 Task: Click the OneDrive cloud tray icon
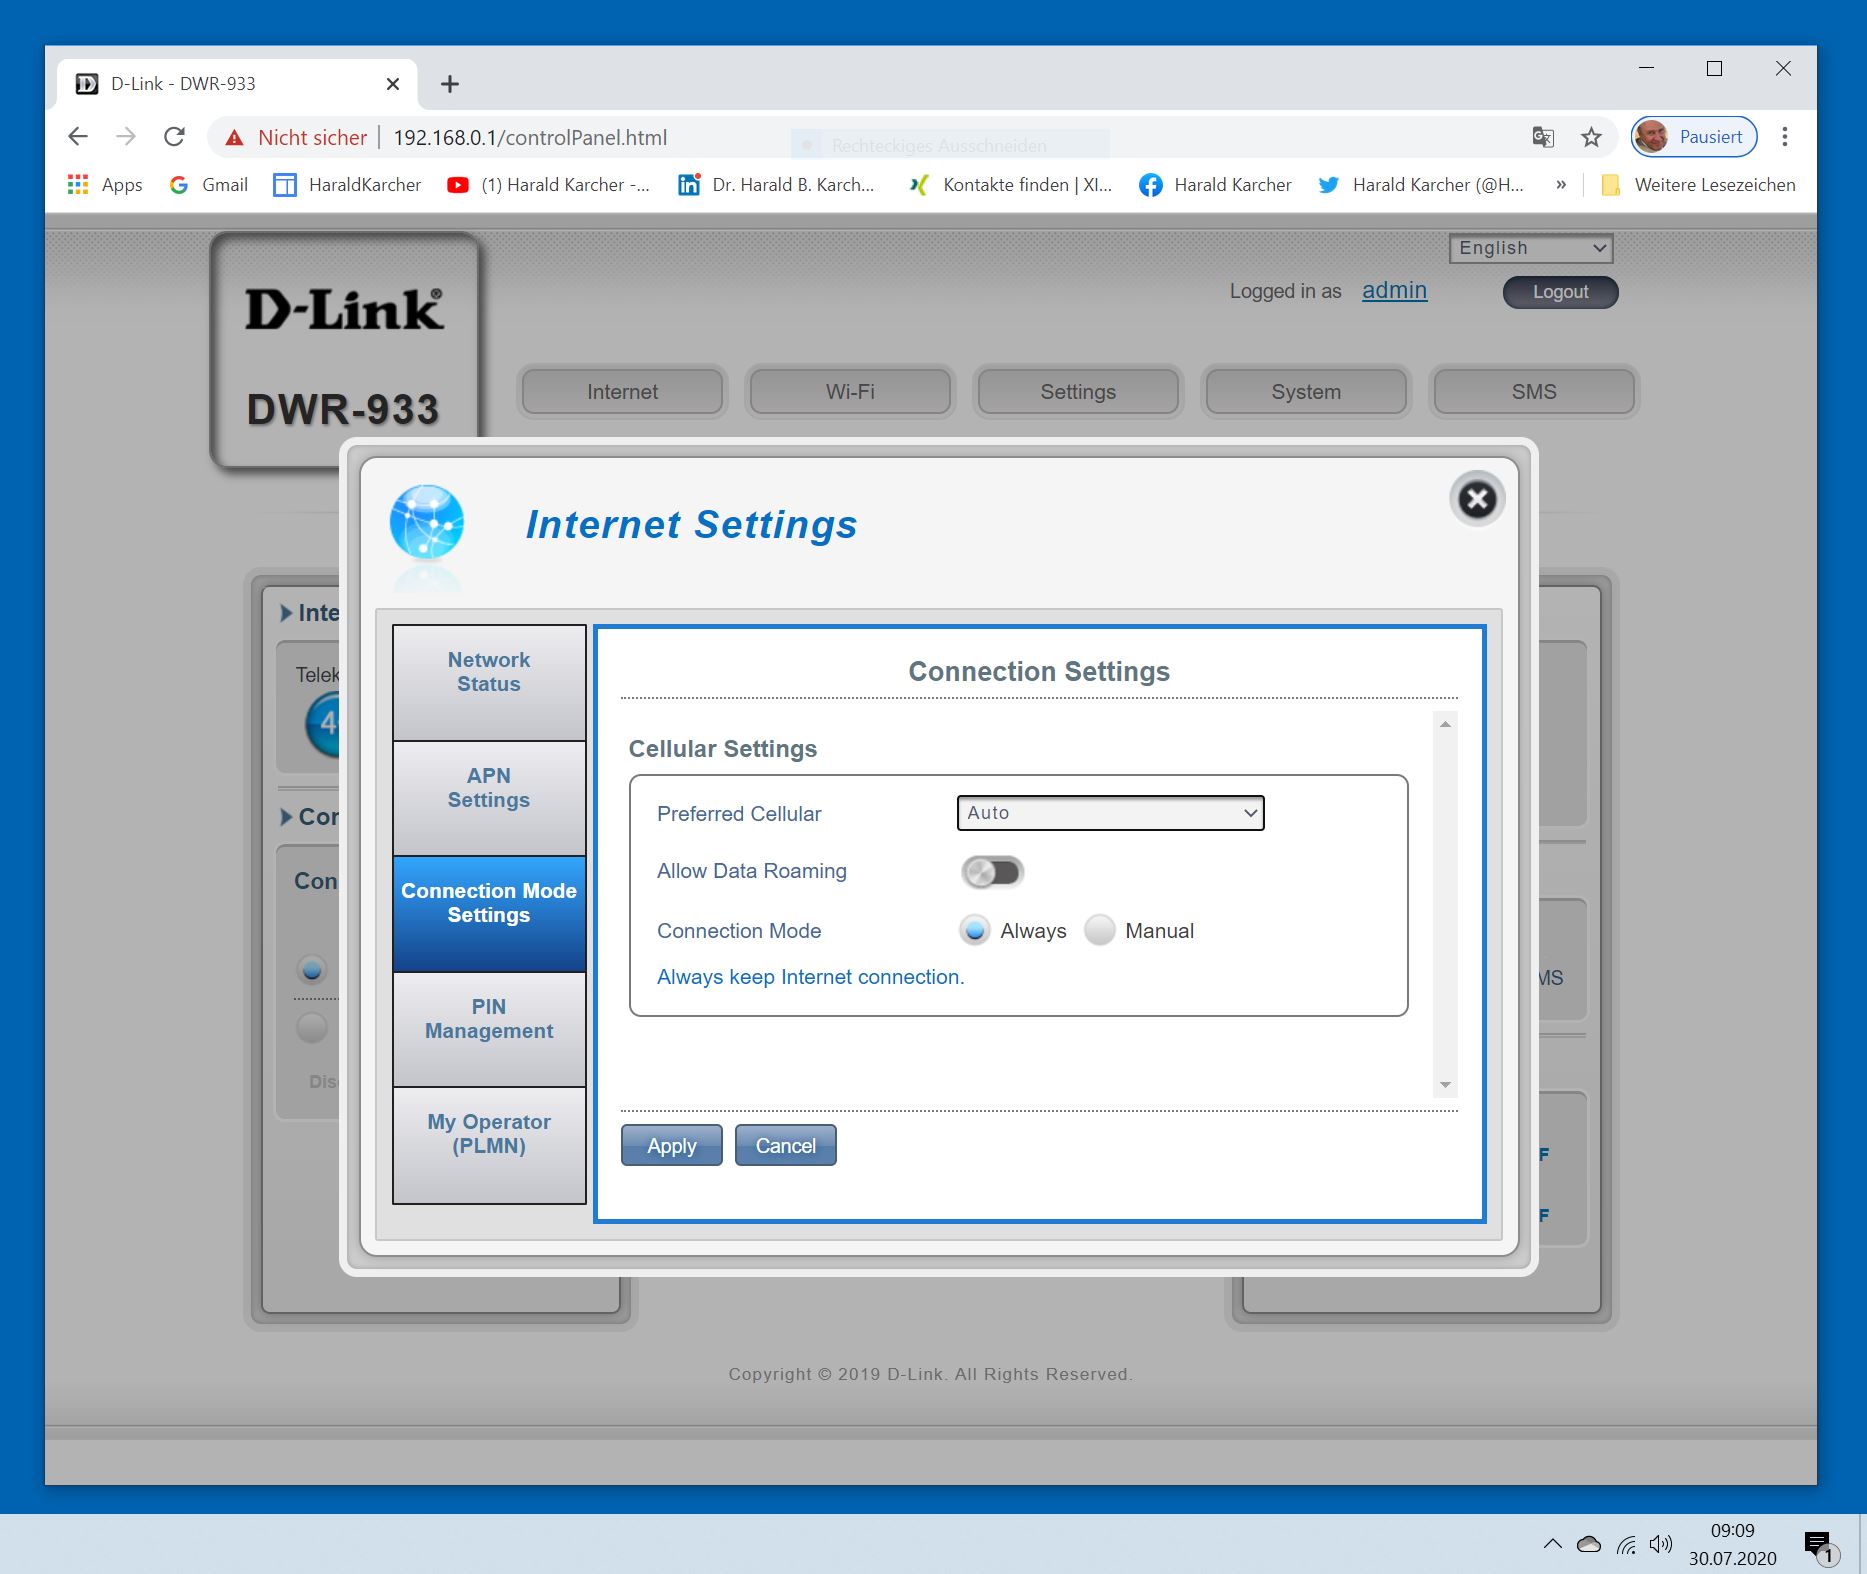(1588, 1544)
